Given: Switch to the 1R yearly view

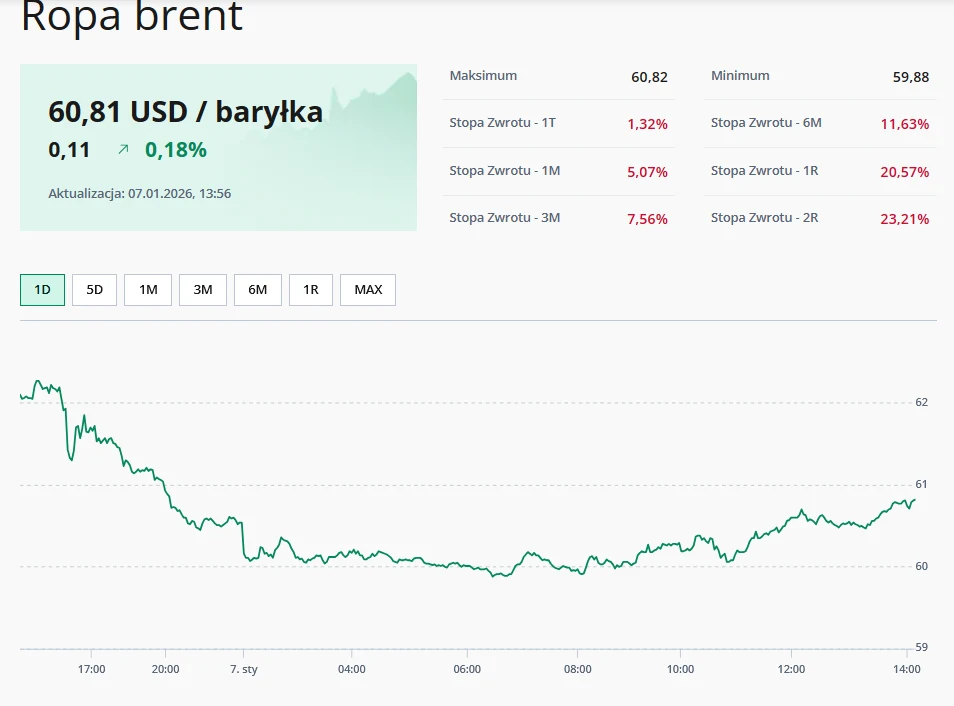Looking at the screenshot, I should point(310,289).
